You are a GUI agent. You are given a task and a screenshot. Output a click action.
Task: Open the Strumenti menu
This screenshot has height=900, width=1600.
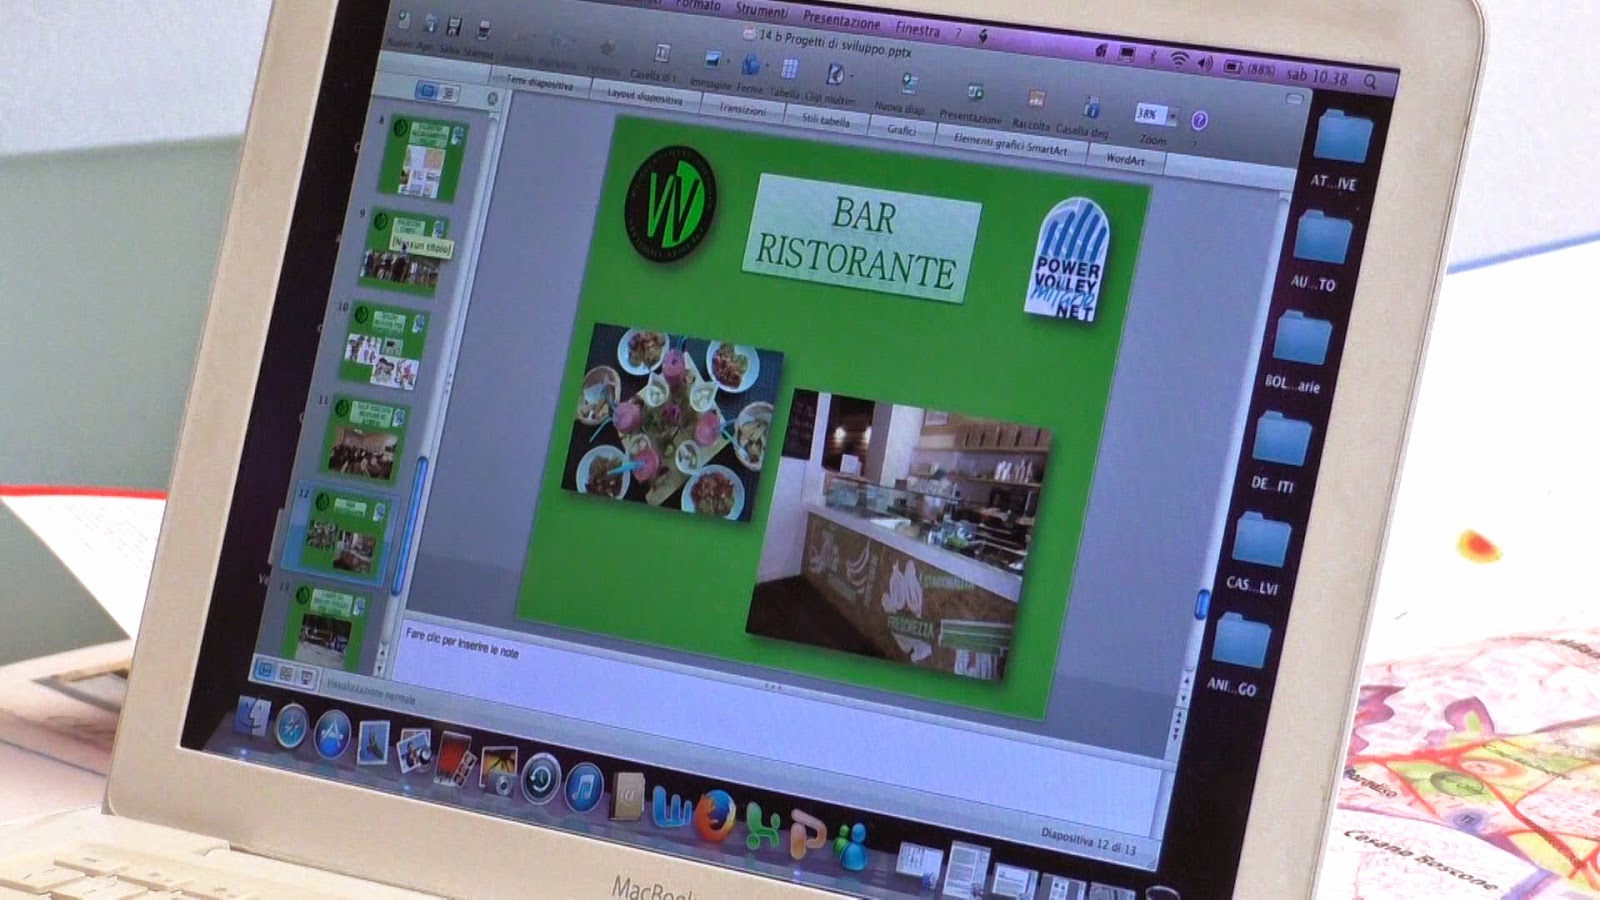tap(761, 10)
